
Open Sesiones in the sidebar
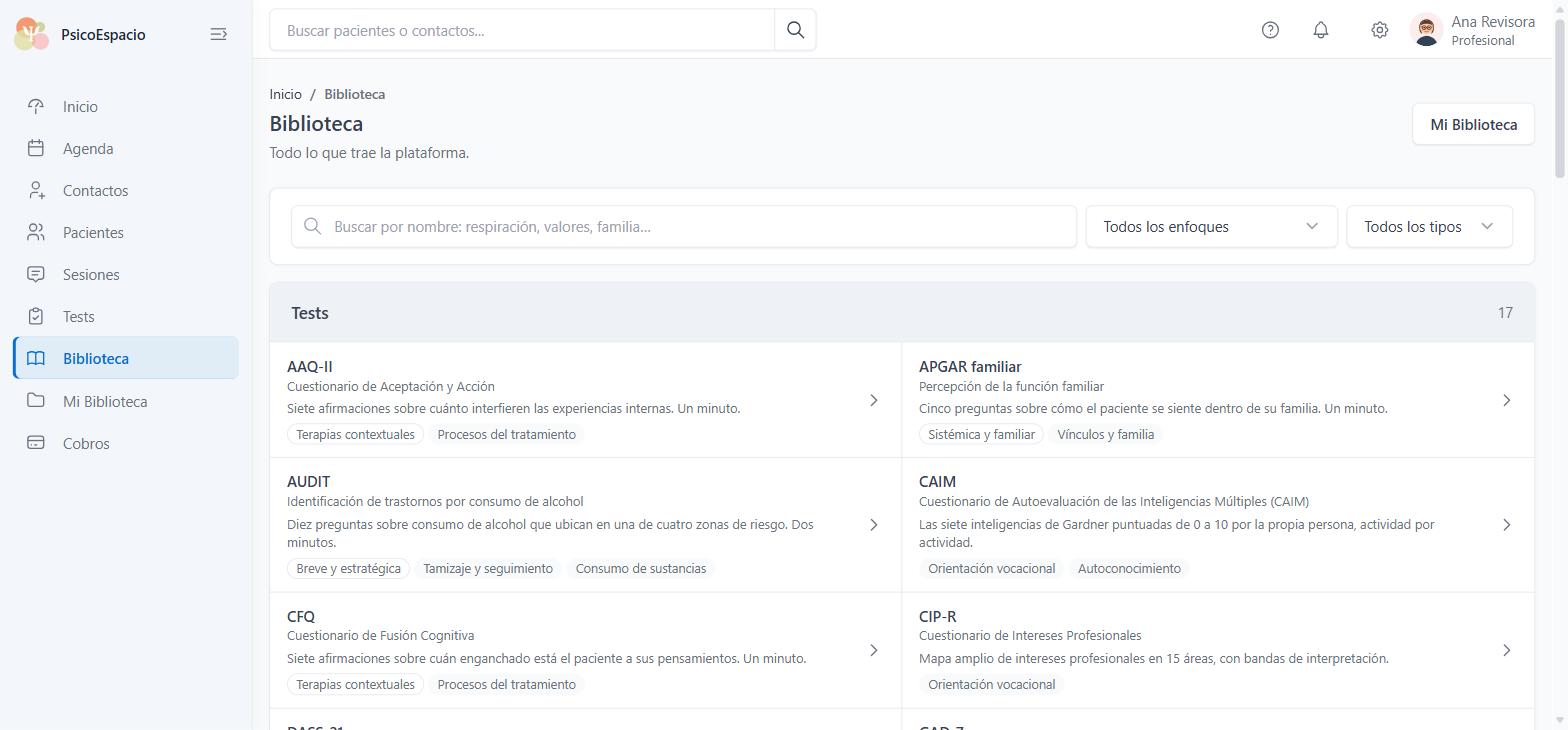click(x=126, y=274)
